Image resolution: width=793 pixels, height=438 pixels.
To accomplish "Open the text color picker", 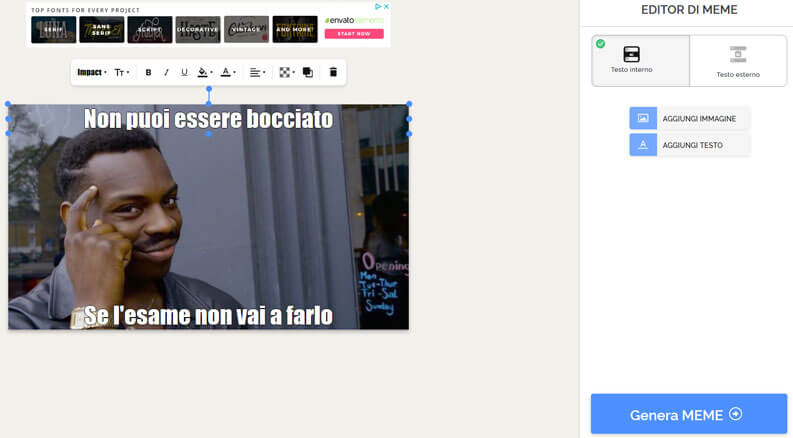I will pyautogui.click(x=228, y=72).
